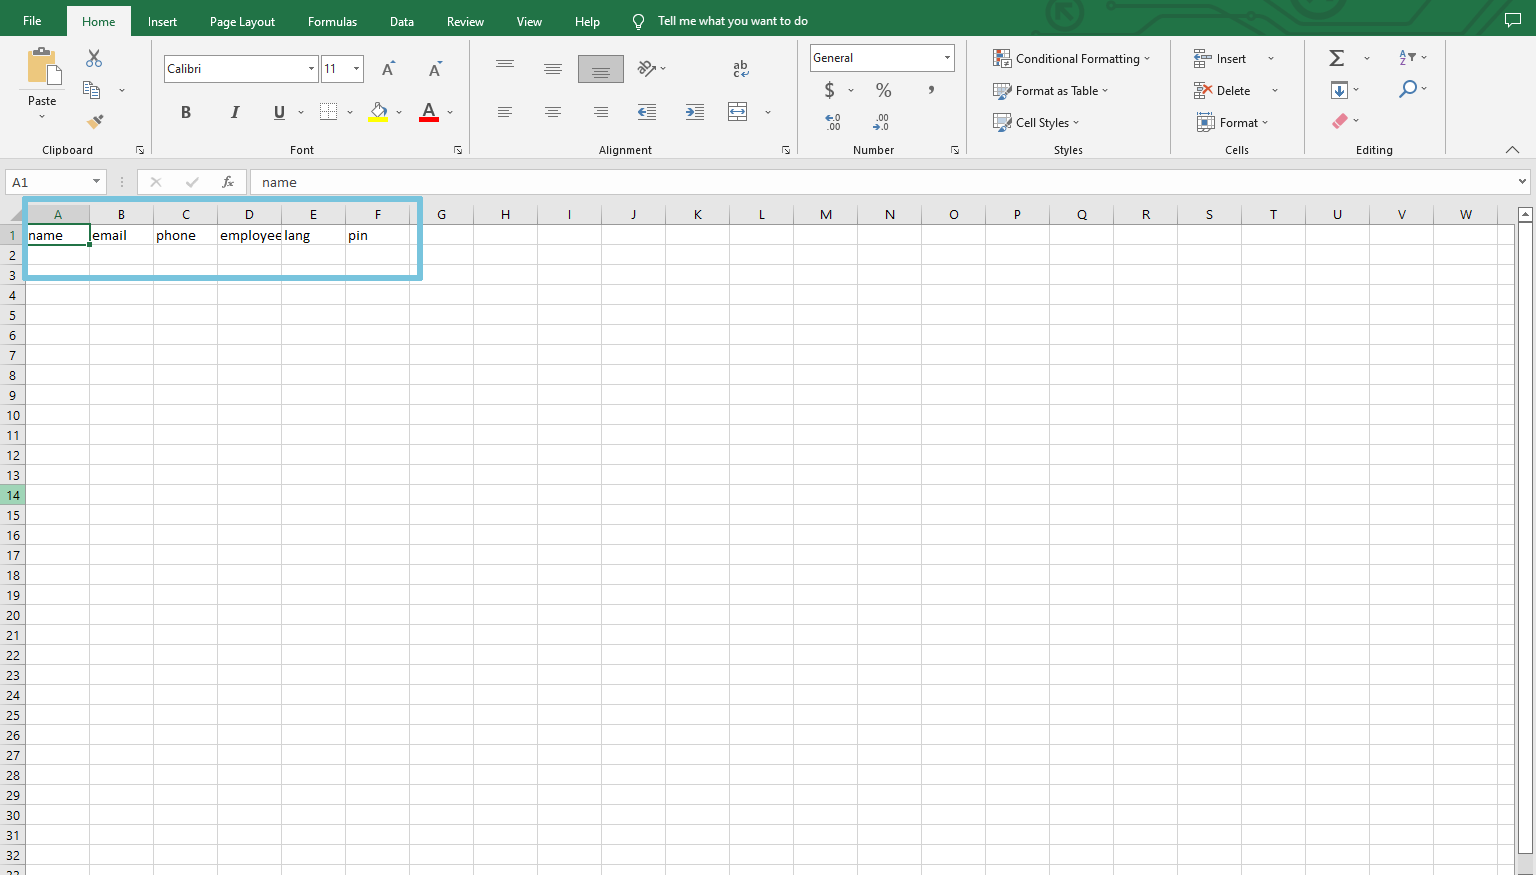The width and height of the screenshot is (1536, 875).
Task: Open the font name dropdown
Action: point(310,68)
